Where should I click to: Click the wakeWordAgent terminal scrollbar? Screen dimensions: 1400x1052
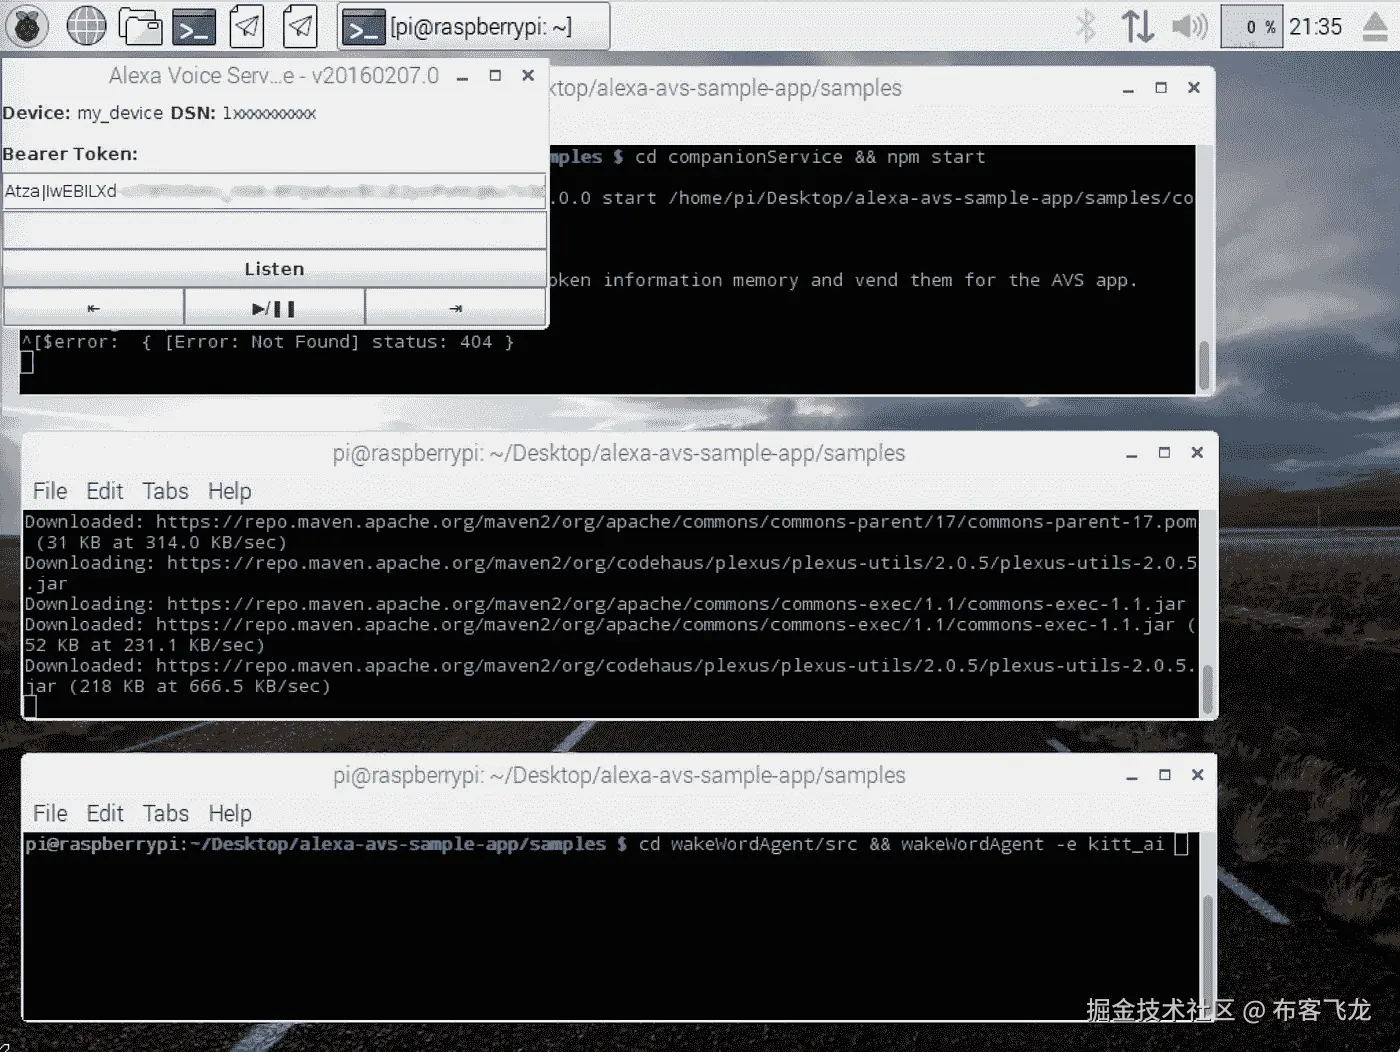point(1207,945)
